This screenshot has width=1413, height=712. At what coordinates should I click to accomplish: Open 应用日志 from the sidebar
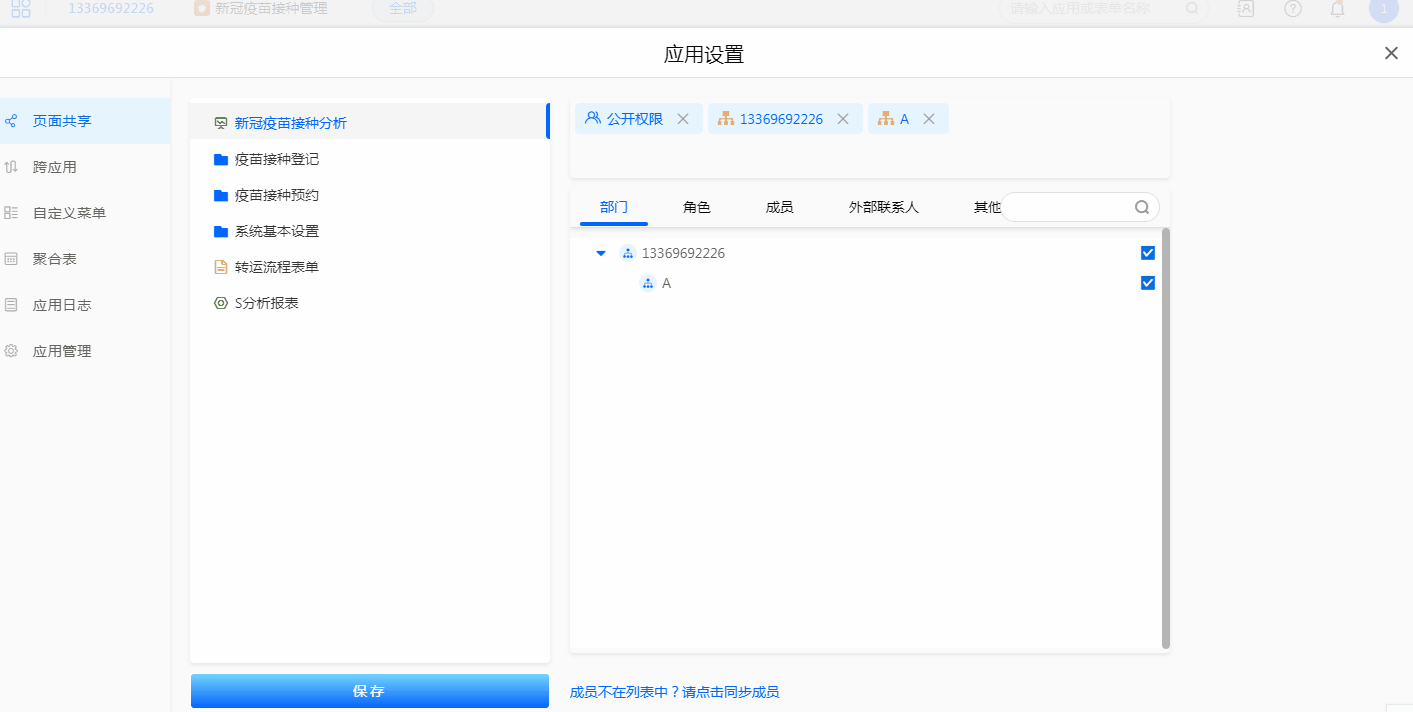click(62, 305)
